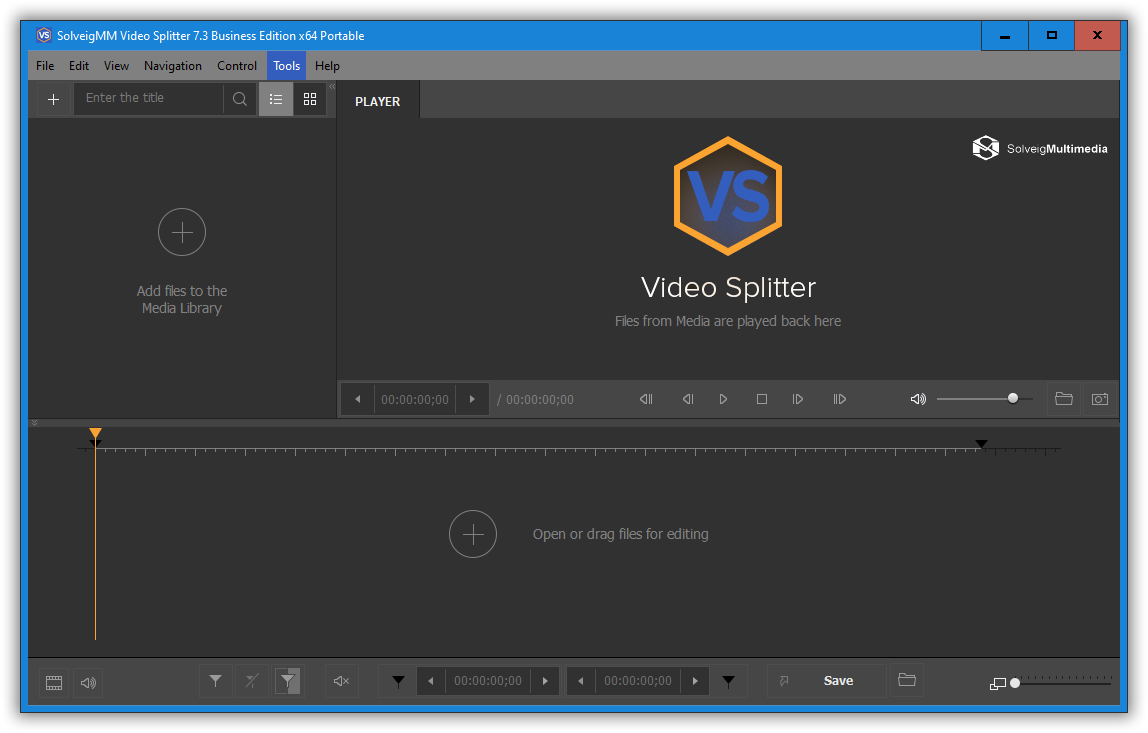
Task: Step back one frame
Action: [x=687, y=399]
